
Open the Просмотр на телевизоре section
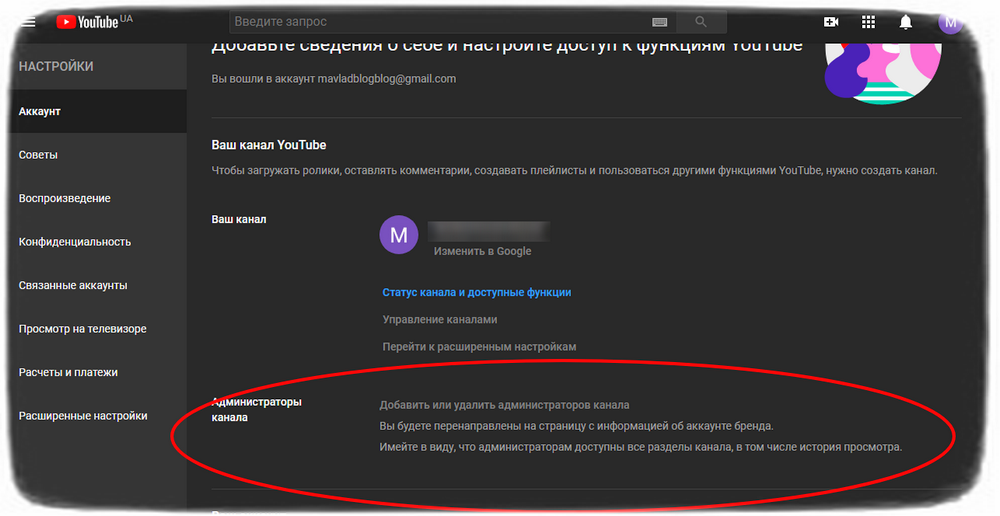pyautogui.click(x=98, y=328)
